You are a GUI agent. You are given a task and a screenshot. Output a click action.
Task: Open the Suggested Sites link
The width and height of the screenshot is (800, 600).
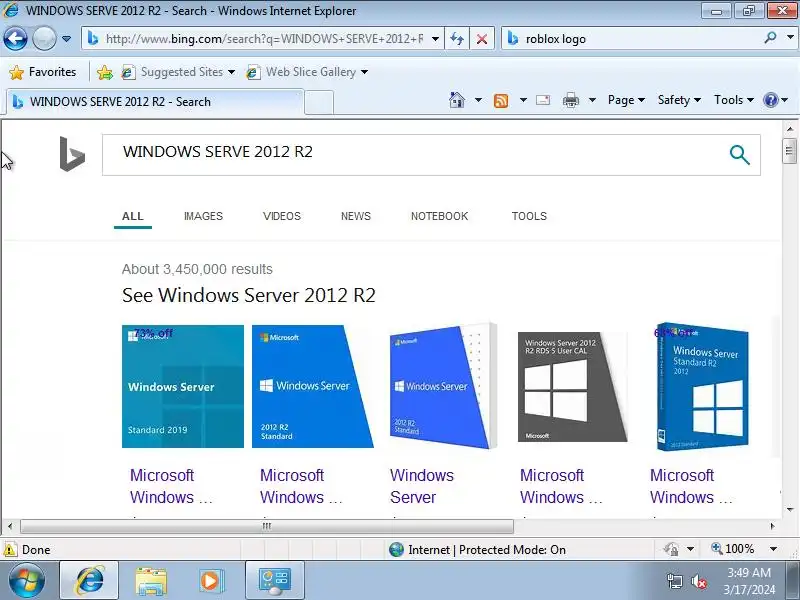tap(173, 72)
